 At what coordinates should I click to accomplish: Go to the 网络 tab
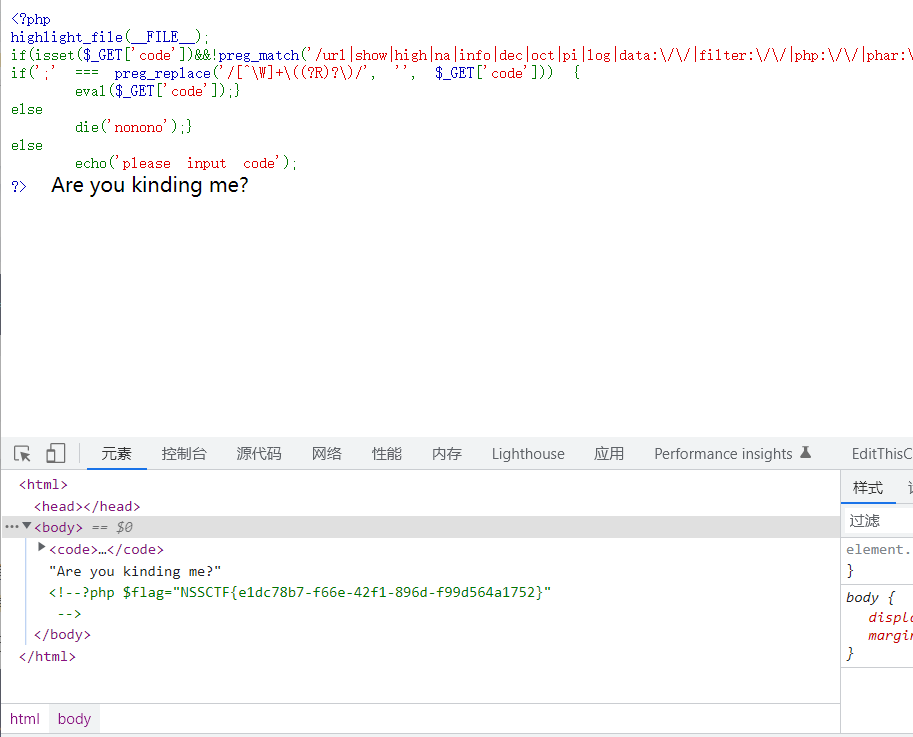pos(326,453)
